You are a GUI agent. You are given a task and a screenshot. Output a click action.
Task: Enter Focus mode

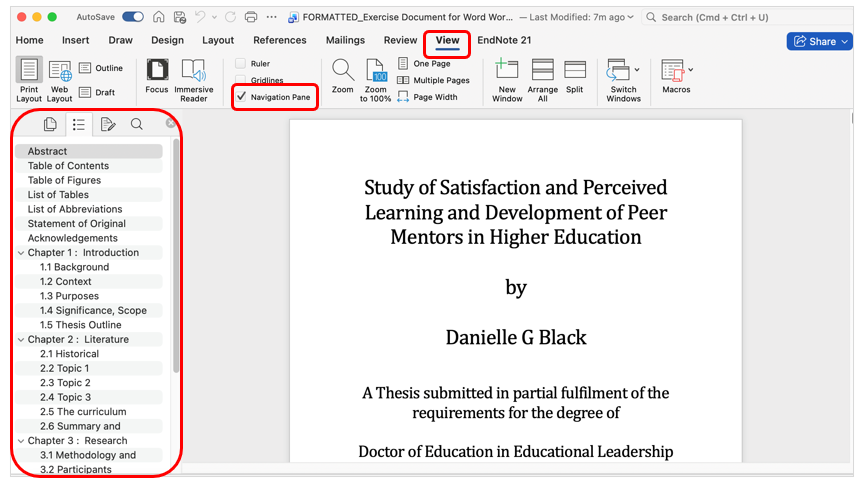(x=157, y=76)
